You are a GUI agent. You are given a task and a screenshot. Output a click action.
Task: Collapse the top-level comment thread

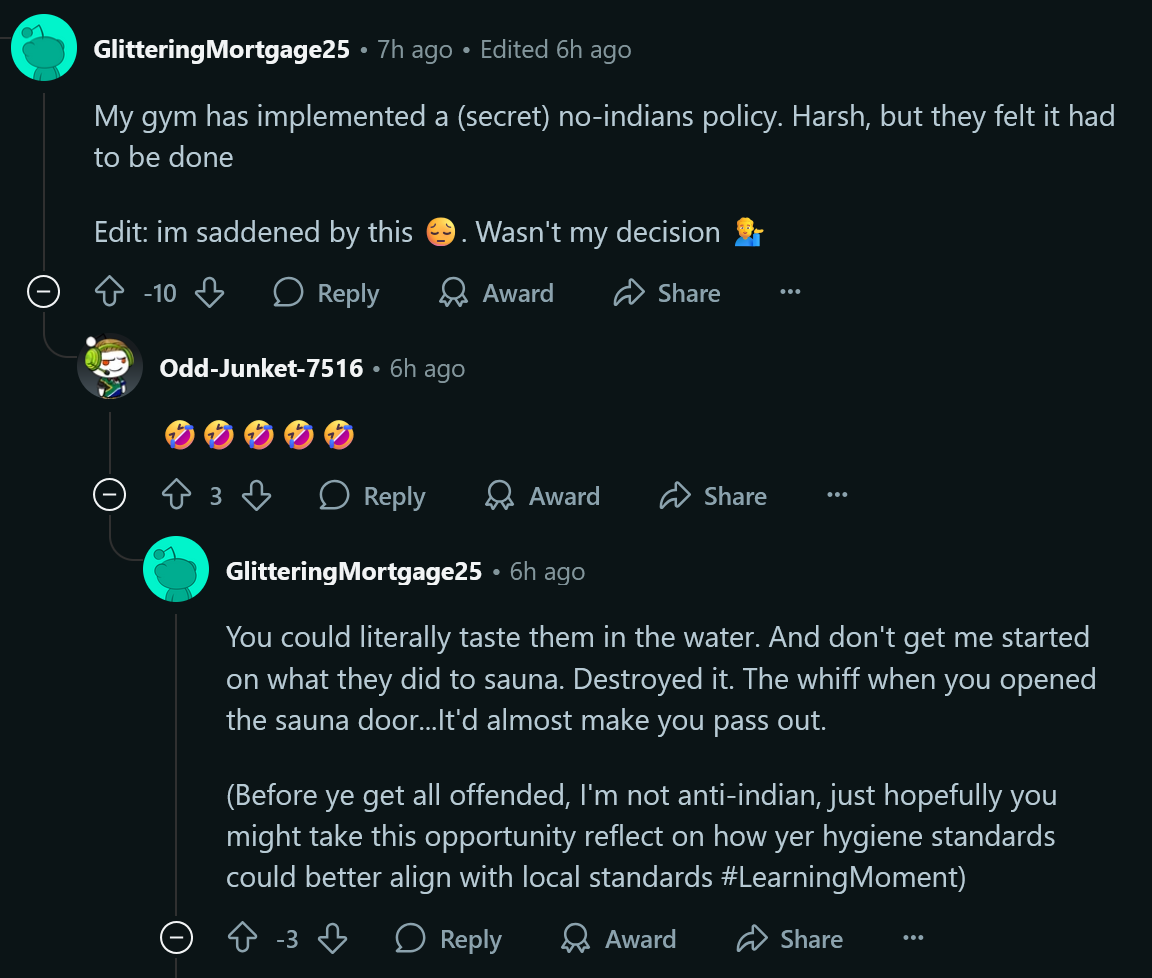pos(43,292)
